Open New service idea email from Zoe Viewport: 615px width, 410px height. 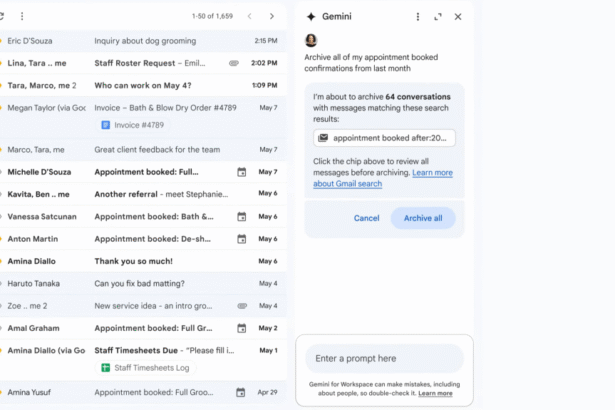[x=143, y=306]
